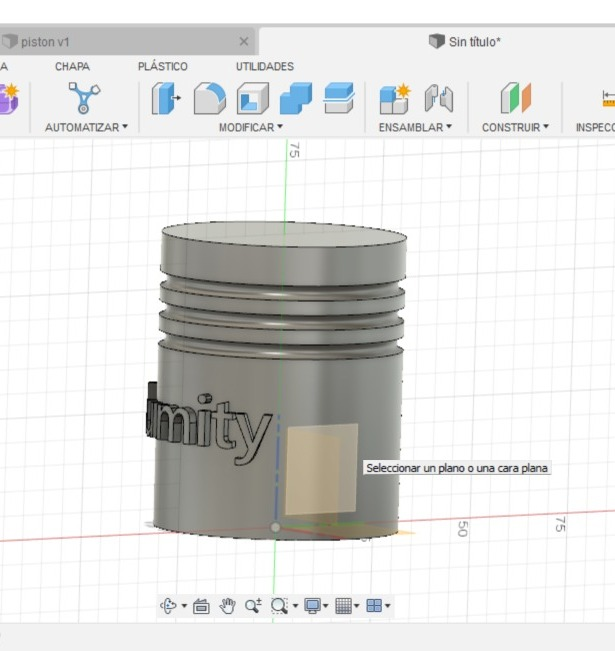Switch to the UTILIDADES ribbon tab
Viewport: 615px width, 651px height.
(x=265, y=66)
